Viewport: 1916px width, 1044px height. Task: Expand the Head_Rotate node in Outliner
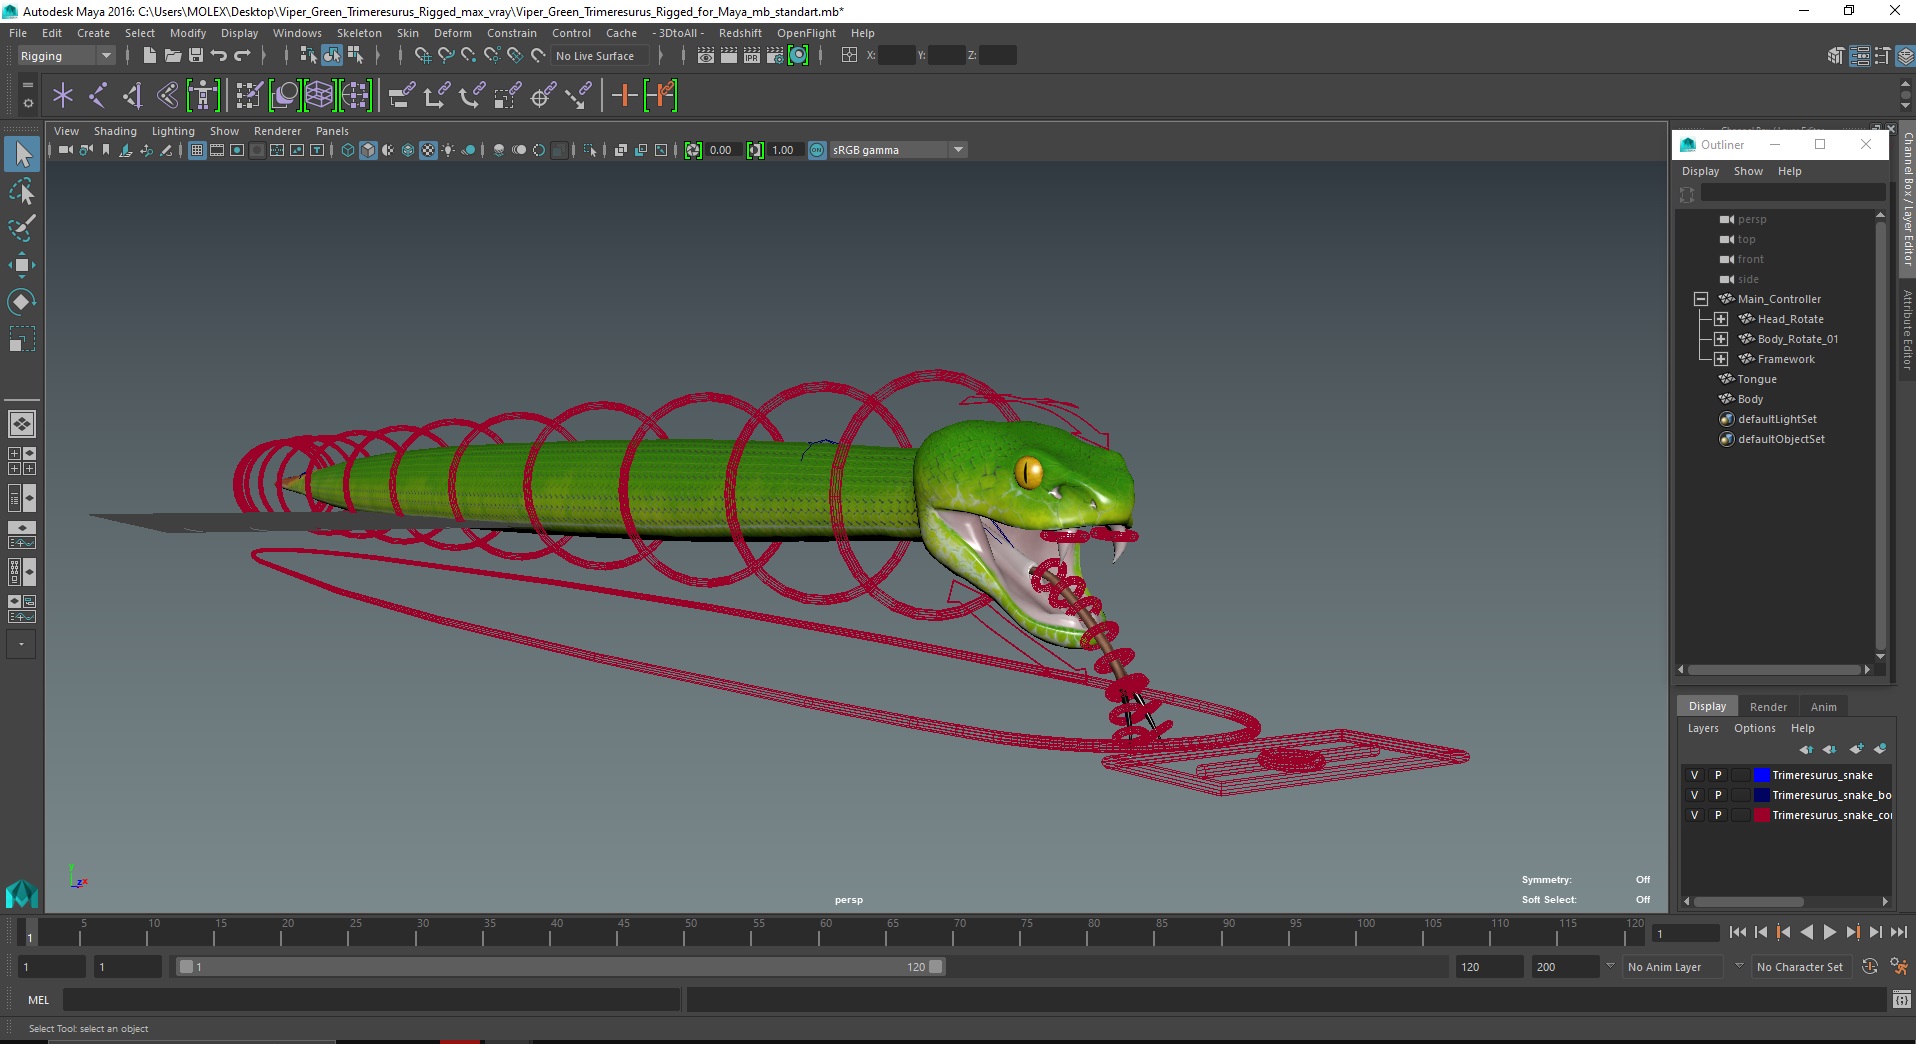tap(1720, 319)
